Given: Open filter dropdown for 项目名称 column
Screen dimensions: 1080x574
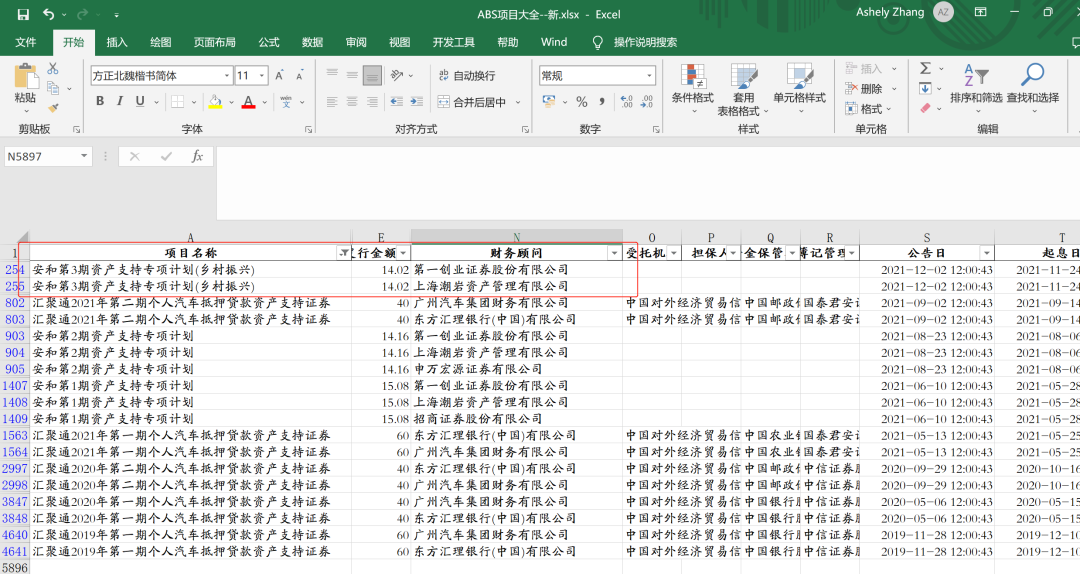Looking at the screenshot, I should [344, 253].
